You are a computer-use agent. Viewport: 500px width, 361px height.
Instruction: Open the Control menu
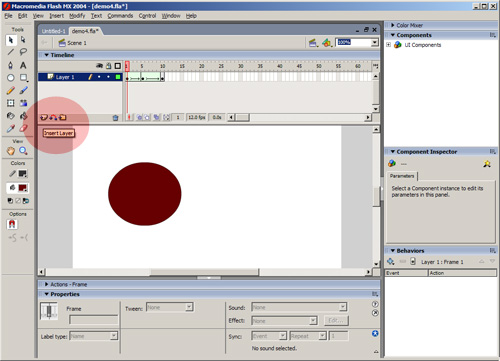tap(147, 16)
